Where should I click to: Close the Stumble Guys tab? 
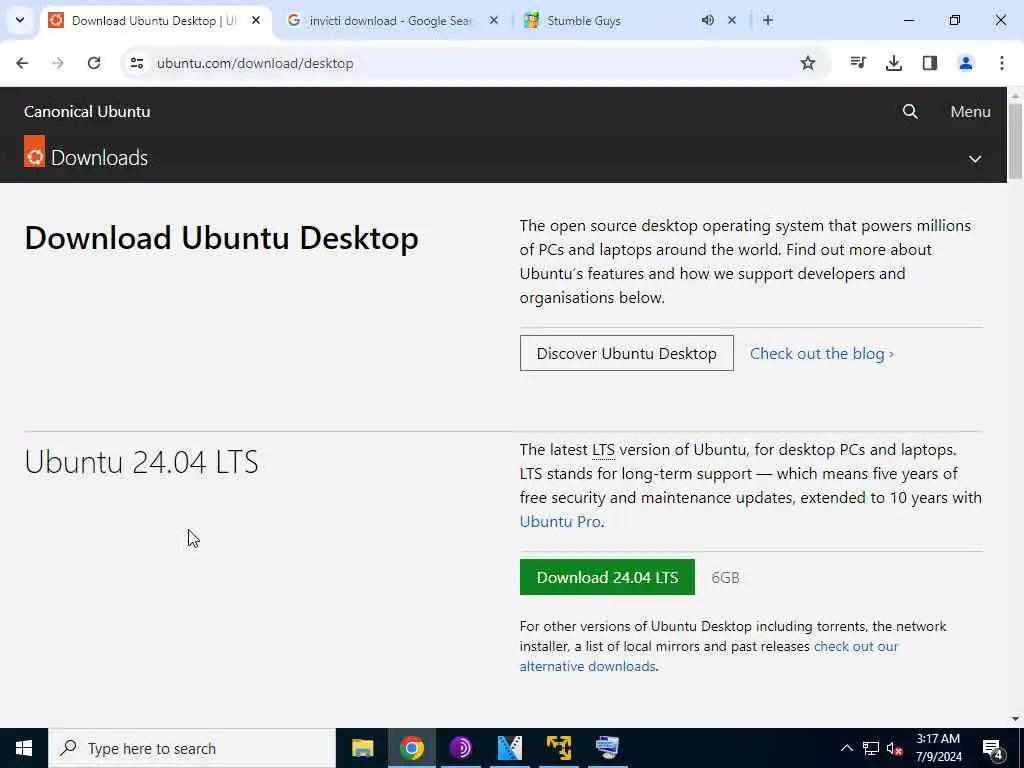click(732, 20)
